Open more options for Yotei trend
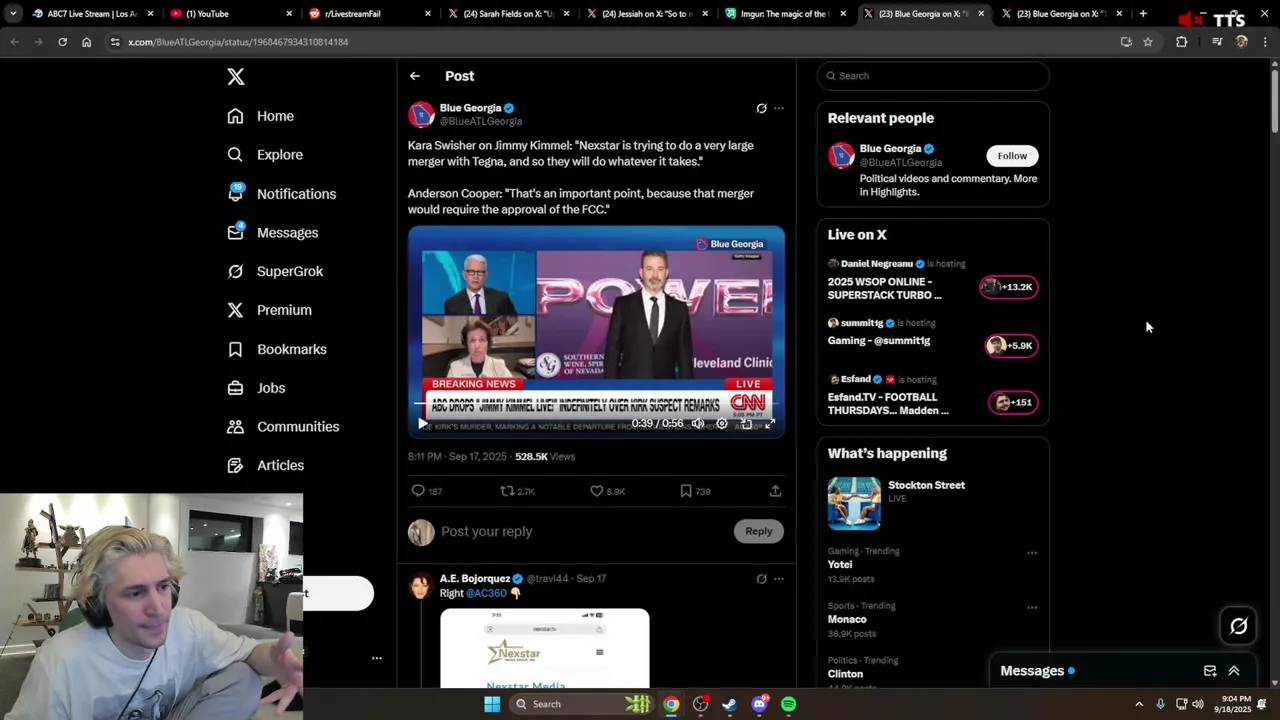Screen dimensions: 1280x720 pos(1032,553)
